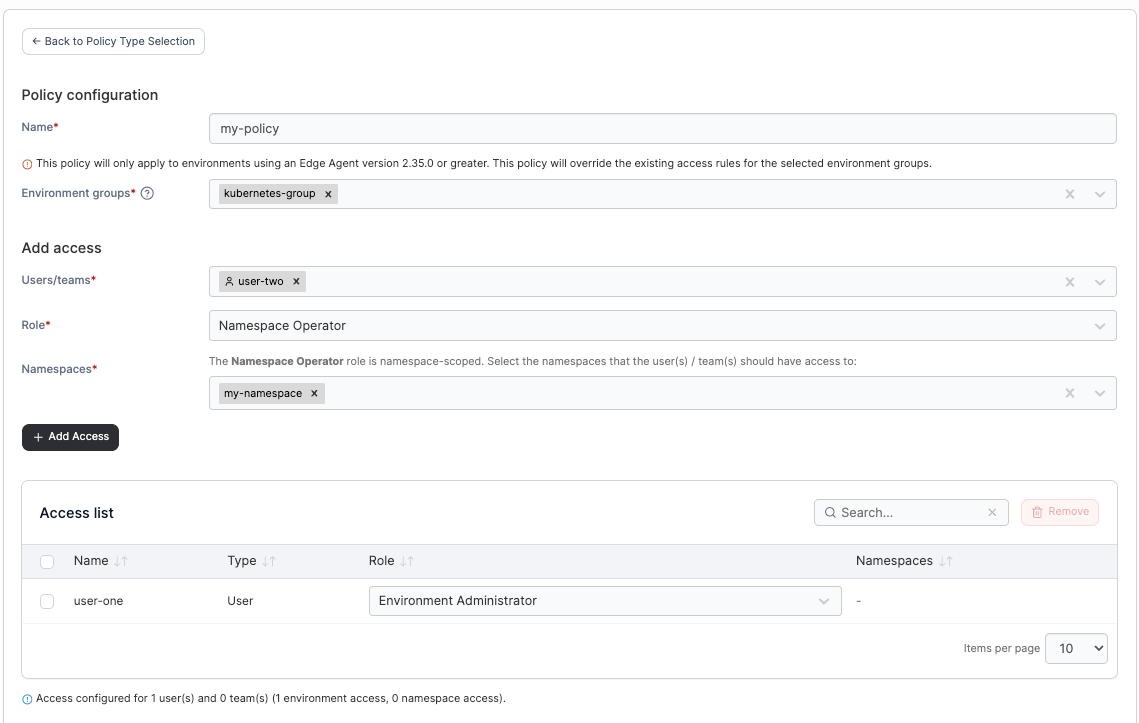
Task: Open the Role dropdown for Namespace Operator
Action: [x=661, y=326]
